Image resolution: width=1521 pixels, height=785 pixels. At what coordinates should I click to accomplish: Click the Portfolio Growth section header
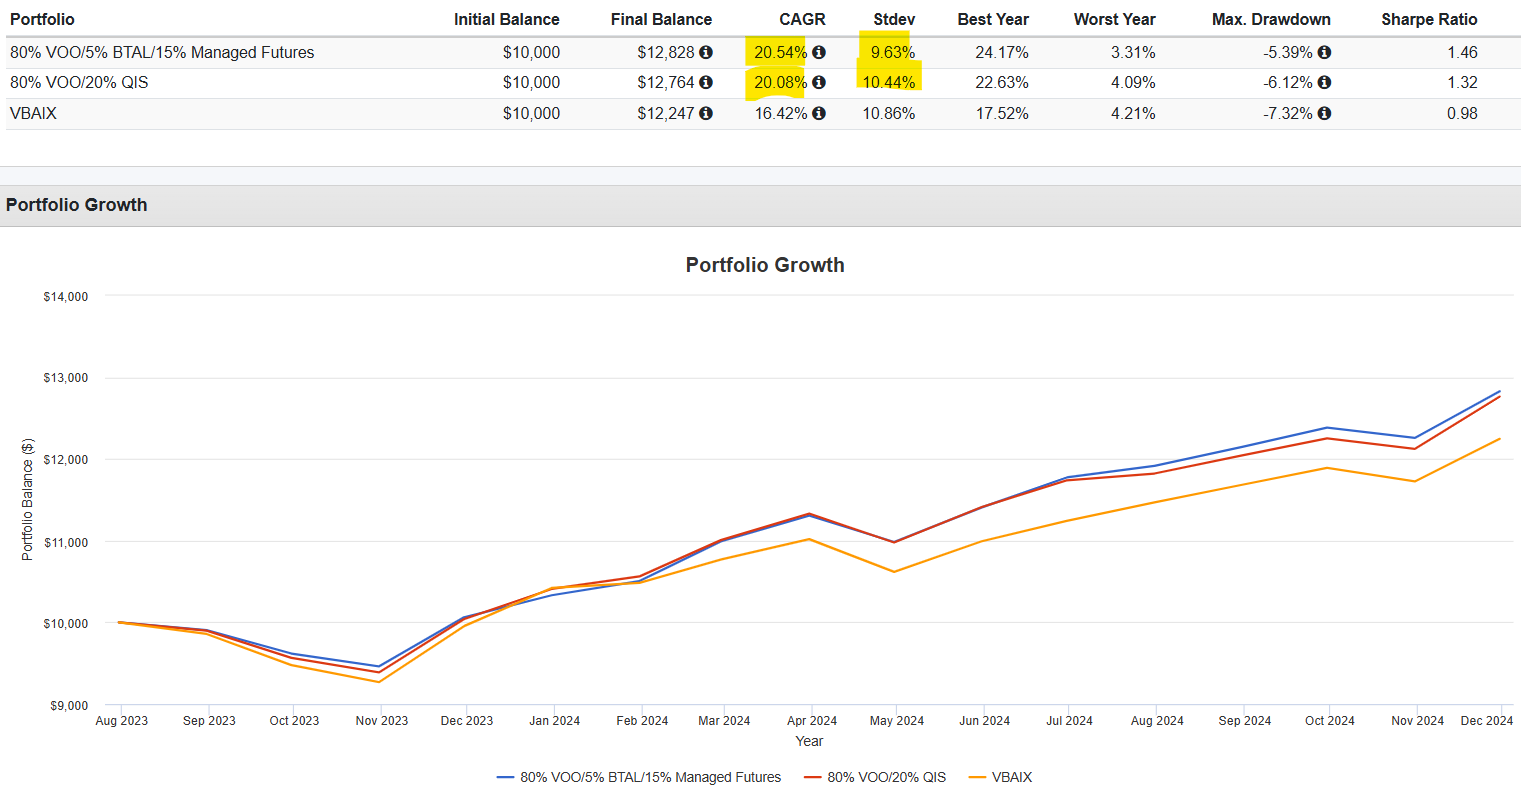(76, 205)
